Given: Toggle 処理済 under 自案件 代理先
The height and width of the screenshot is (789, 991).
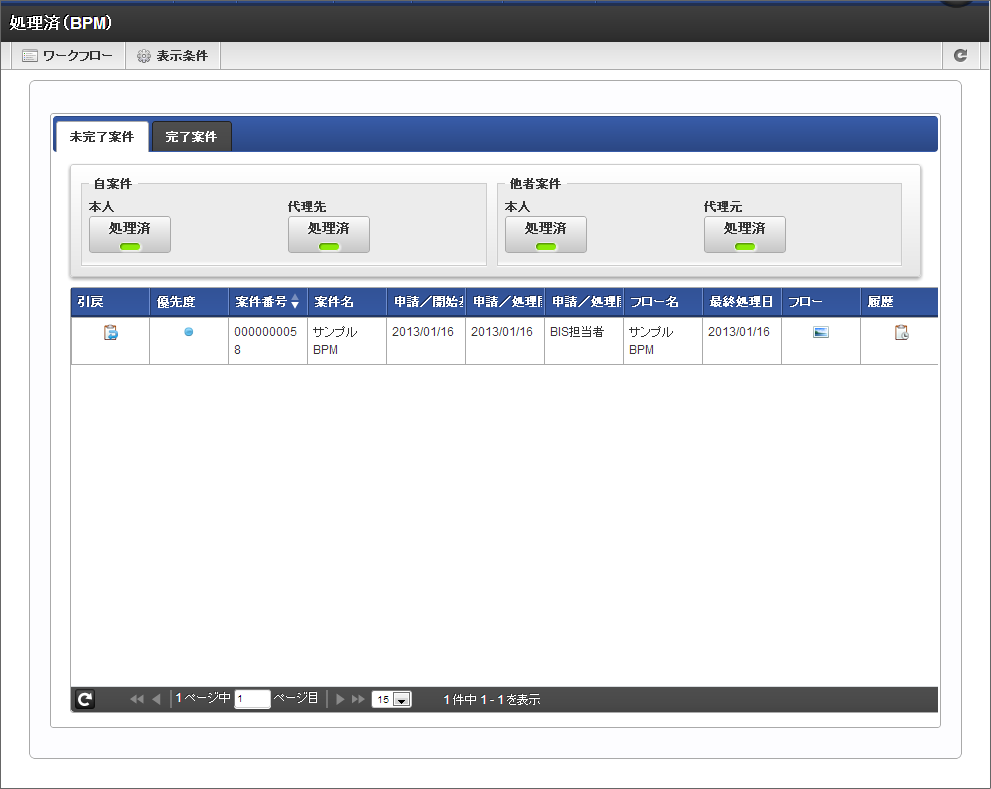Looking at the screenshot, I should click(x=329, y=234).
